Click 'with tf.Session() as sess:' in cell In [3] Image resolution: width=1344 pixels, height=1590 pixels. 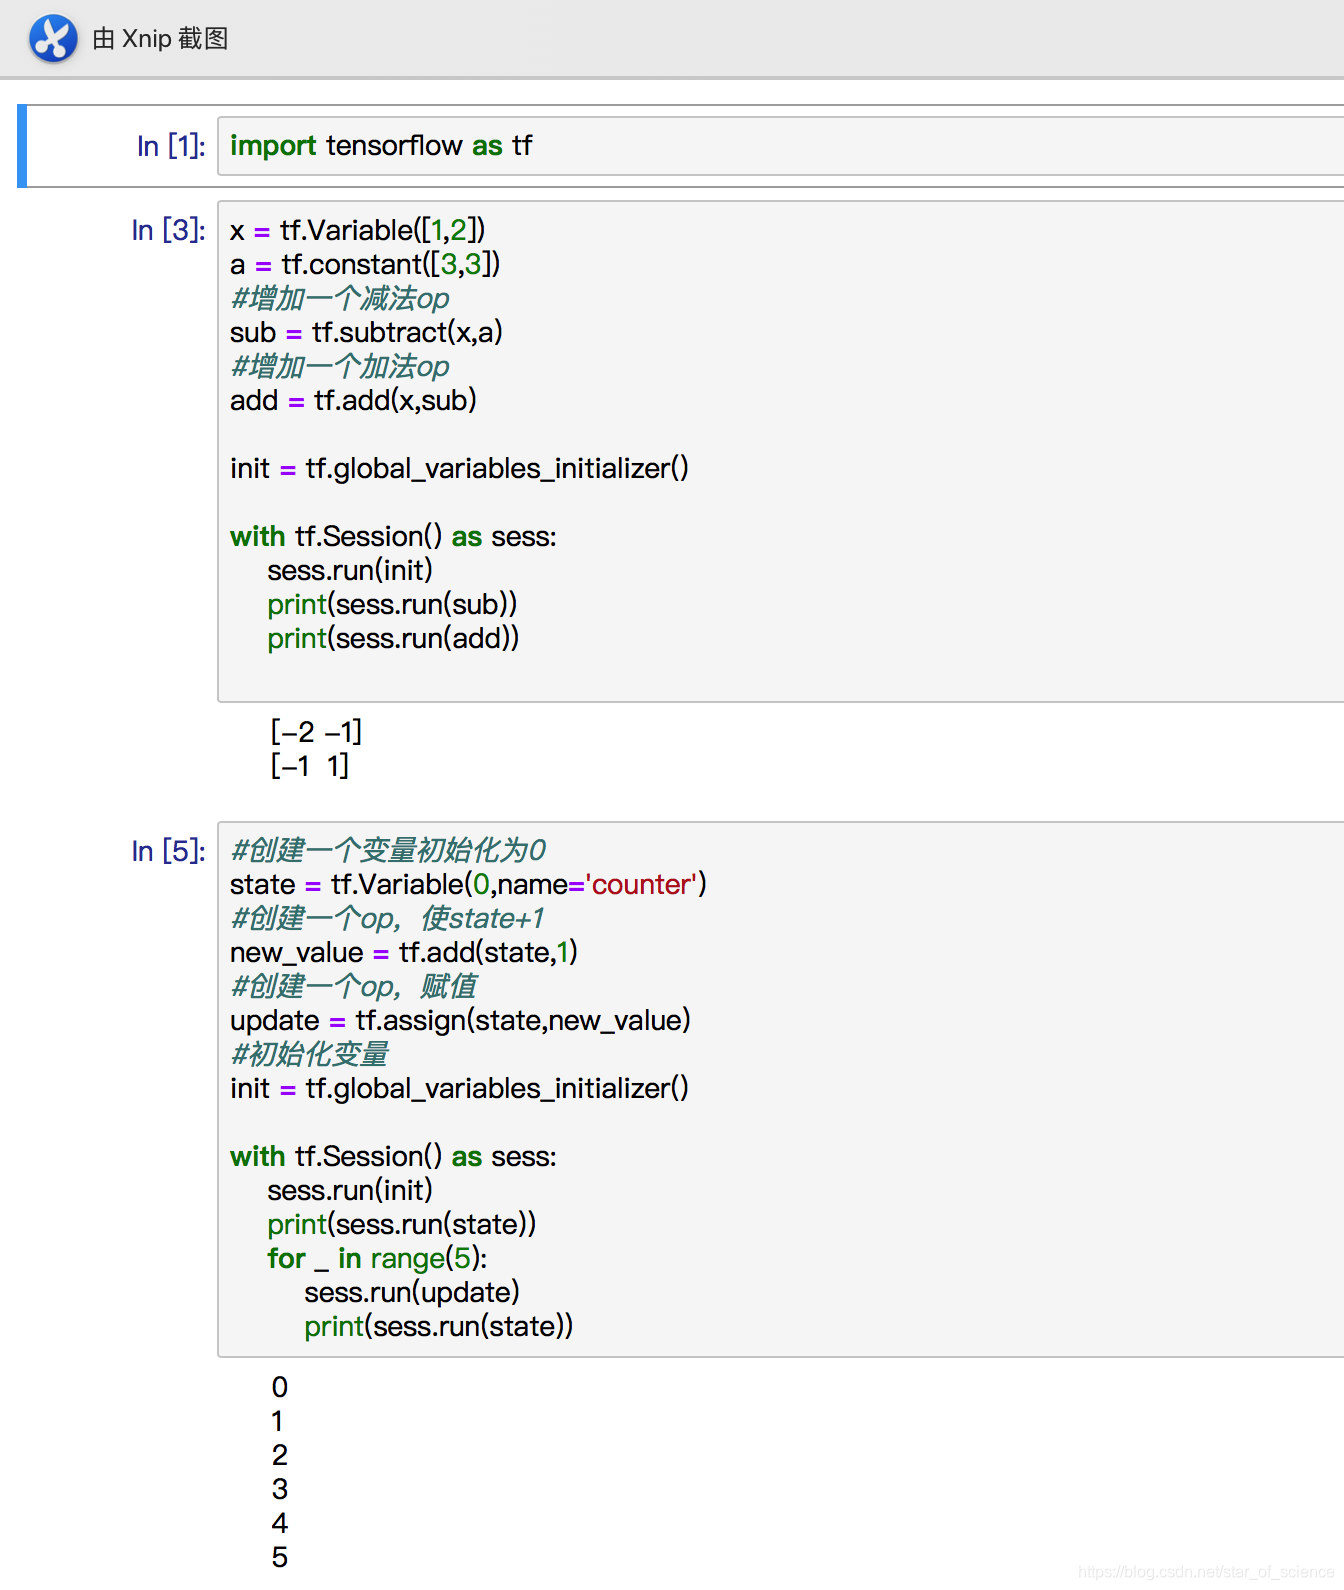393,536
